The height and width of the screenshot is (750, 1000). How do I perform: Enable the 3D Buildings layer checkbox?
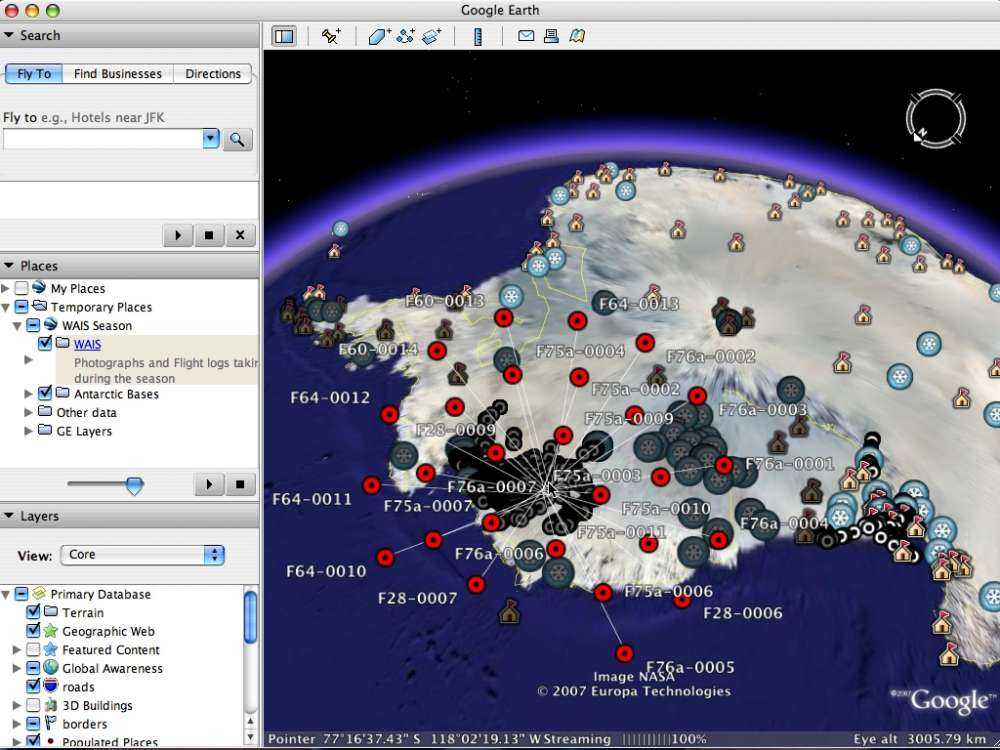[x=33, y=705]
